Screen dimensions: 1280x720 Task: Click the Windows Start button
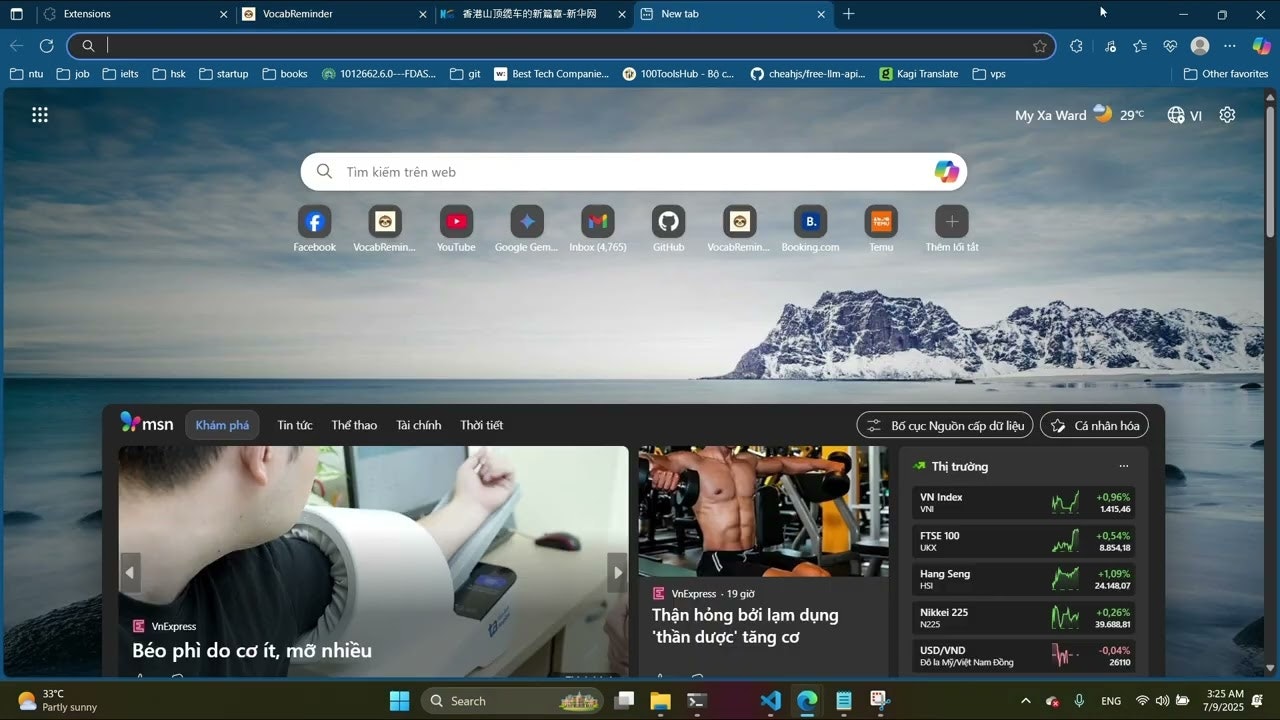coord(399,701)
